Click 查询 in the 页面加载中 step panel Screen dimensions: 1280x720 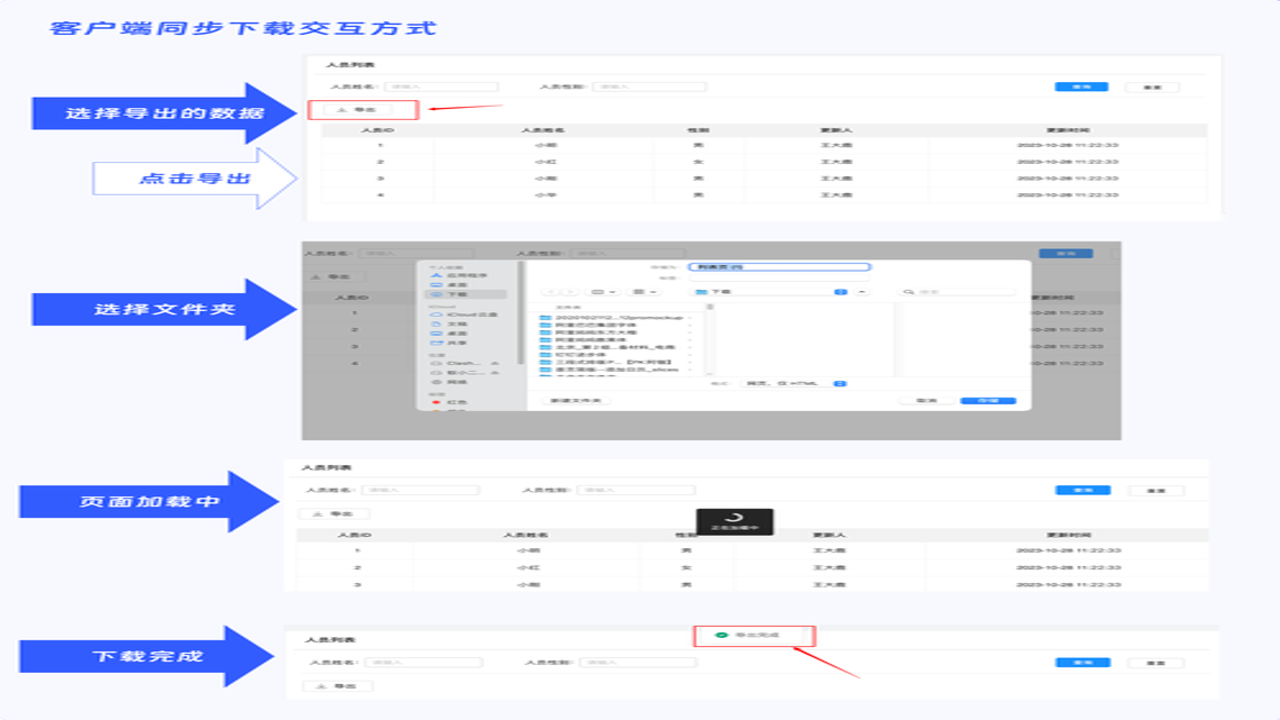click(x=1083, y=491)
